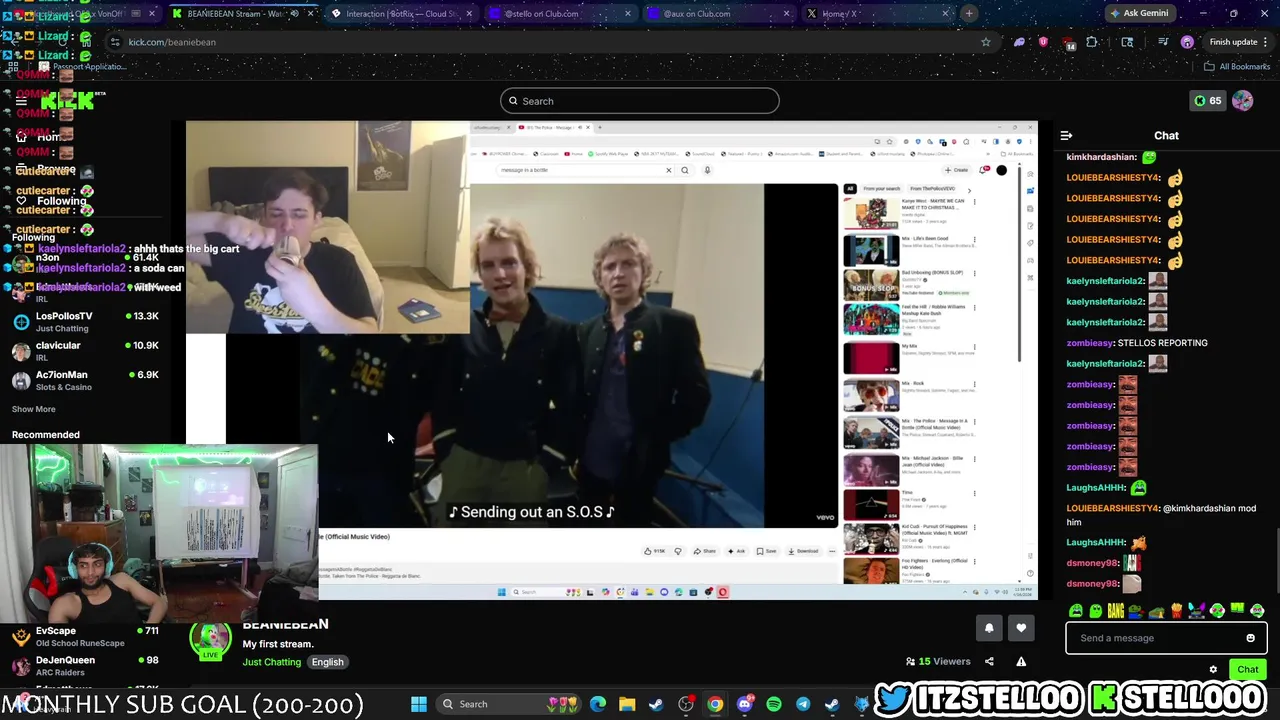Click the red extension icon with 14 badge
Screen dimensions: 1280x720
pos(1068,43)
